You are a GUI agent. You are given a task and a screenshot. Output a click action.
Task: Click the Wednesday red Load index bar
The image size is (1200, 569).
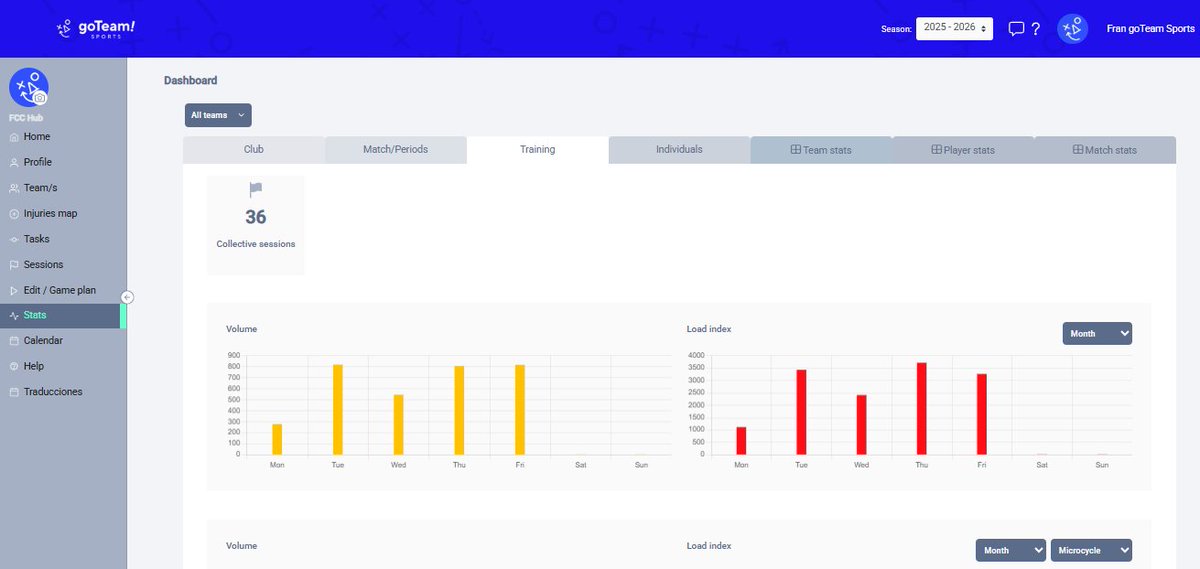click(861, 425)
